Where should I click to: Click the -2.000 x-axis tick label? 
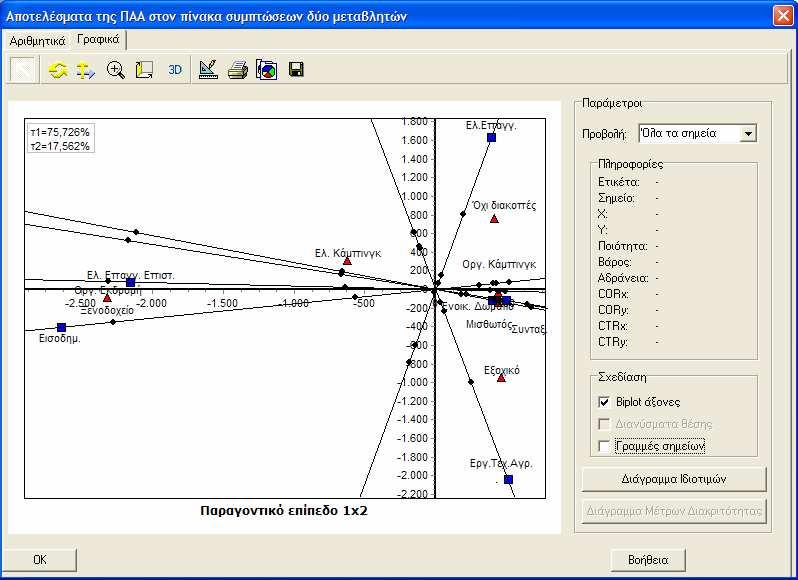coord(151,303)
